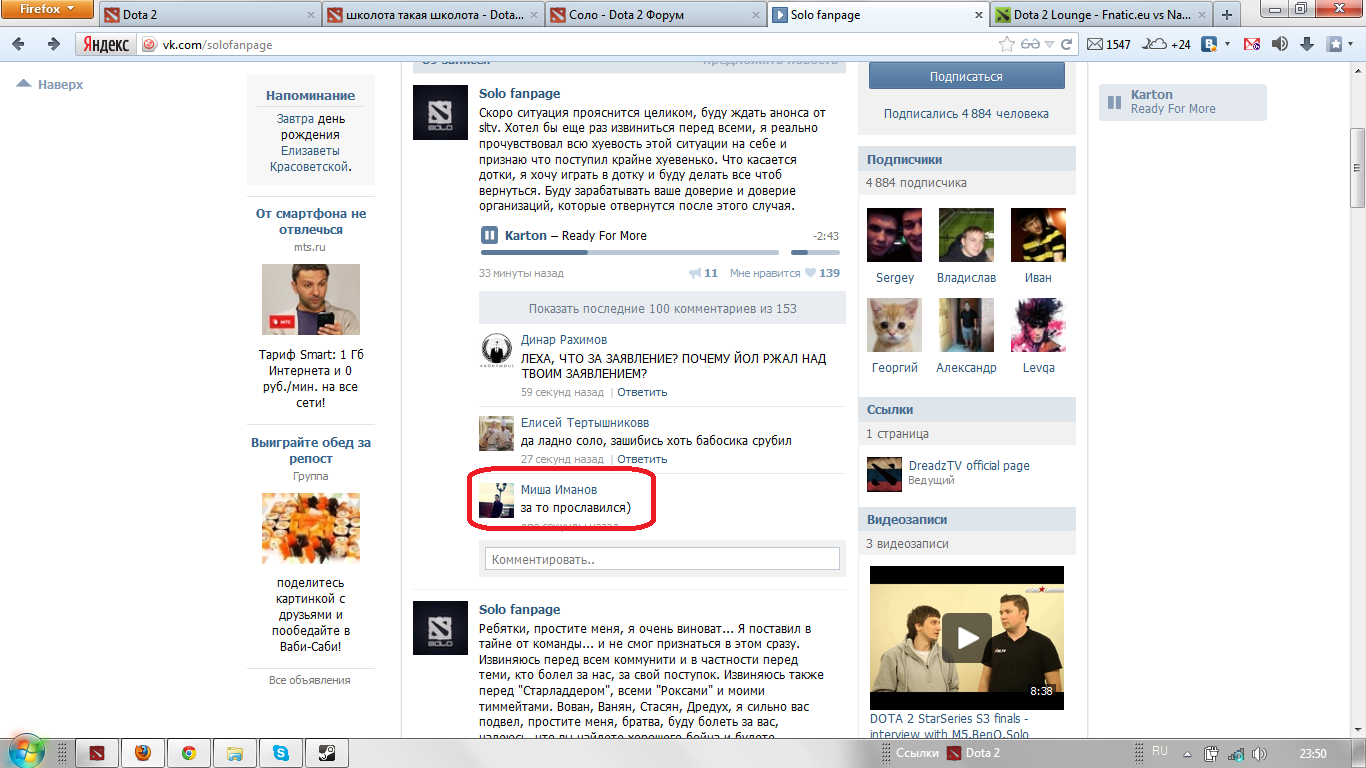Switch to the Firefox taskbar icon

143,753
